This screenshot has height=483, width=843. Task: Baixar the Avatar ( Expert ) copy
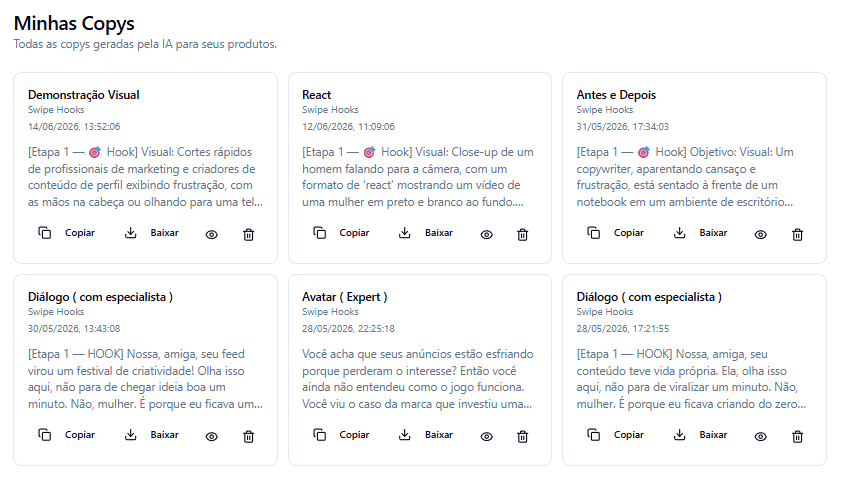427,435
